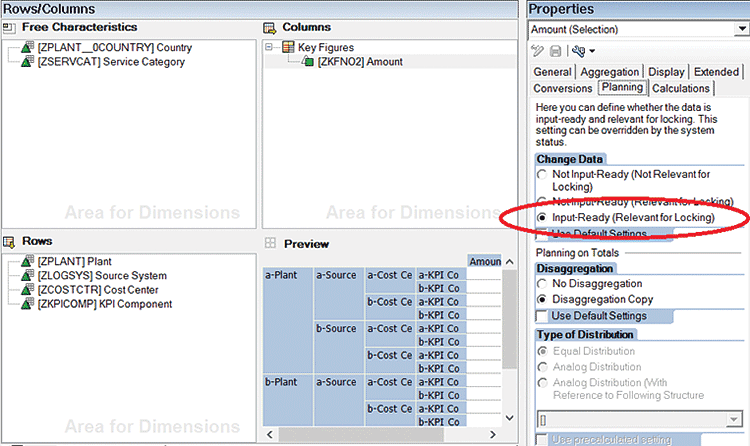
Task: Click the preview scroll left arrow
Action: 270,435
